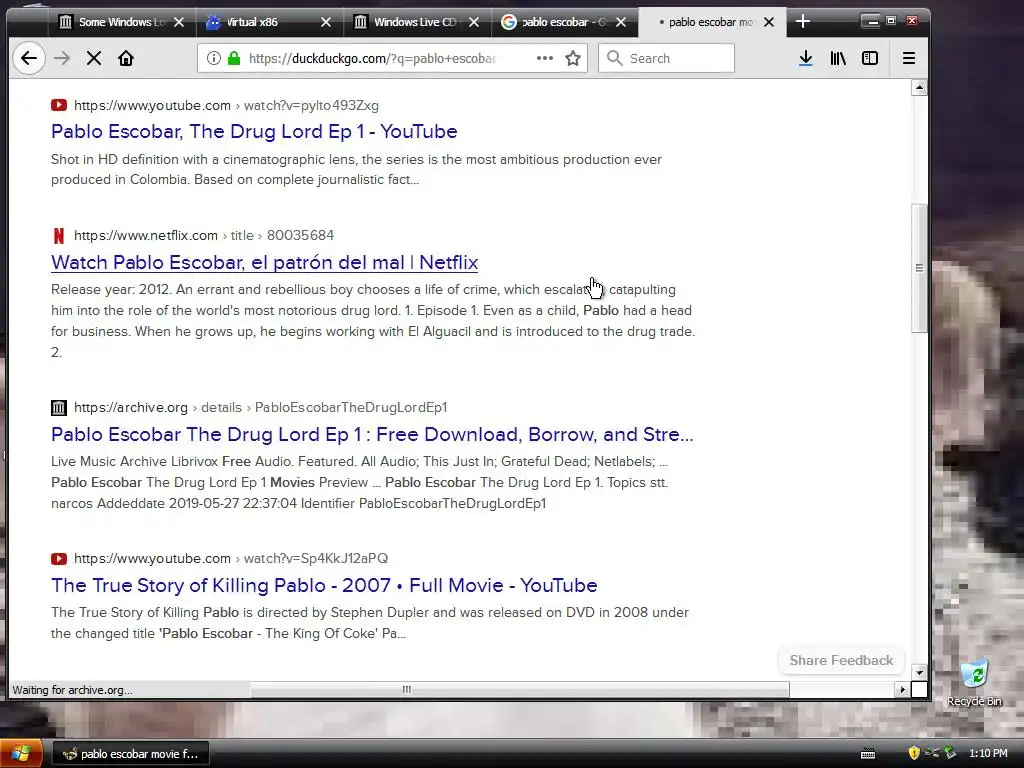Close the Some Windows tab
The image size is (1024, 768).
[x=179, y=22]
